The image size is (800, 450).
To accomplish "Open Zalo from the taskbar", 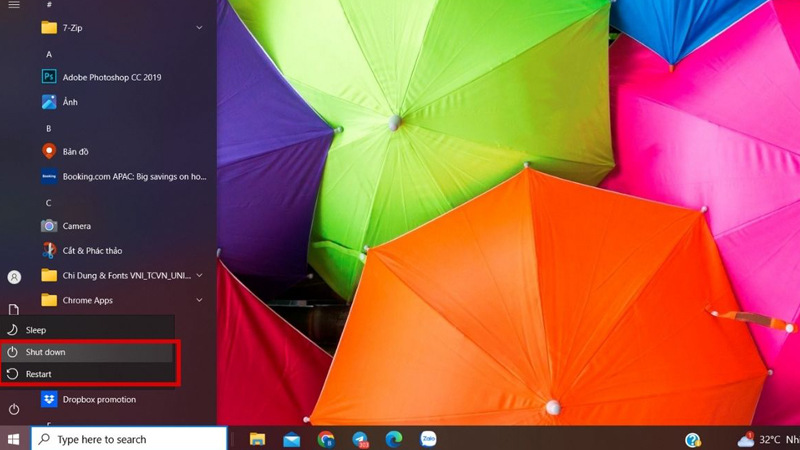I will click(428, 439).
